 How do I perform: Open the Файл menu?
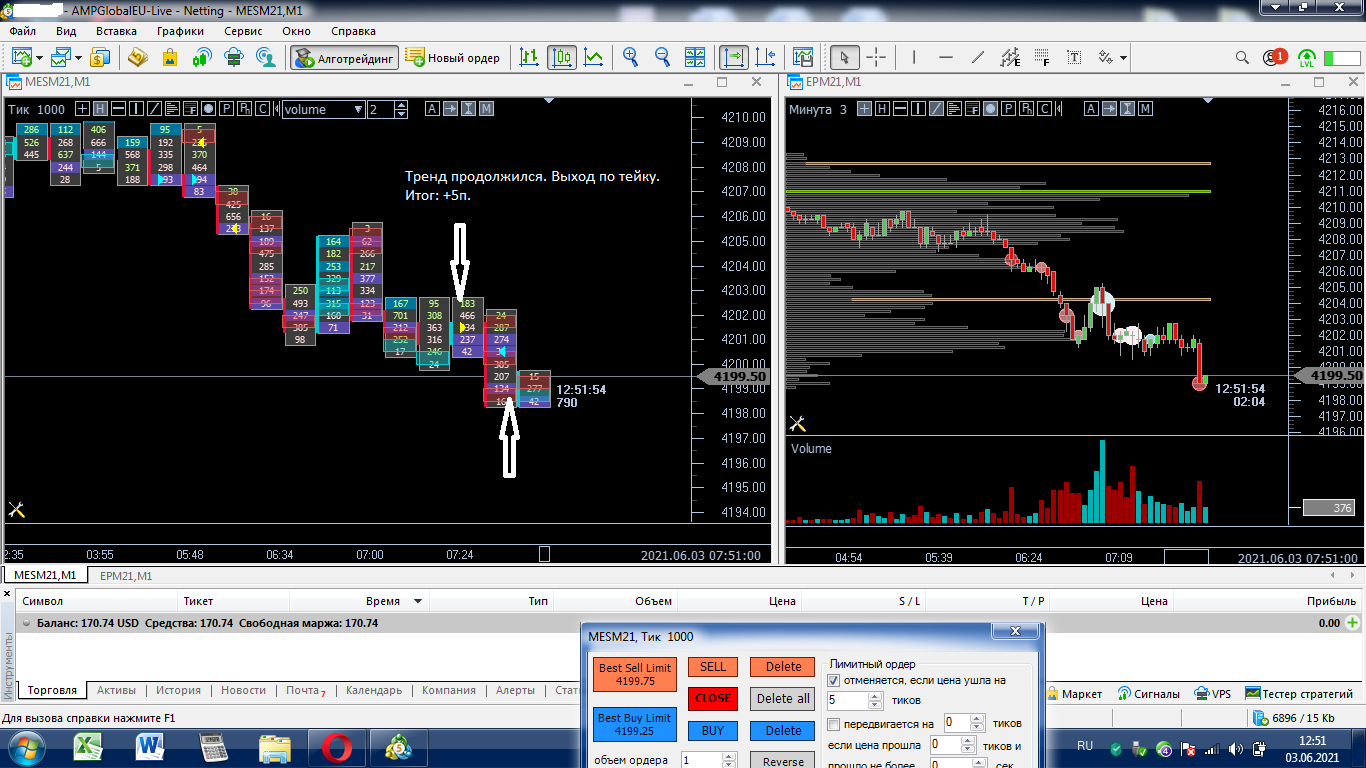[x=22, y=31]
